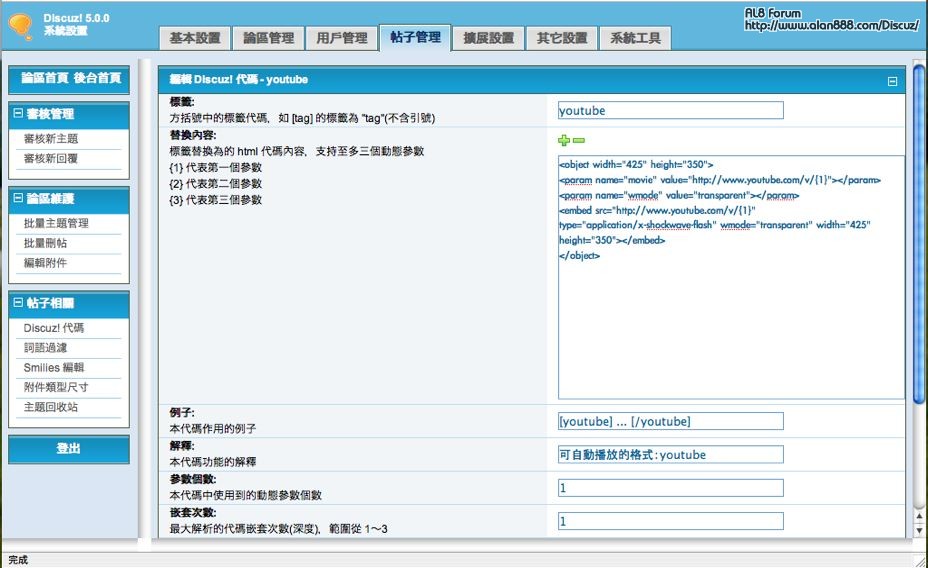The image size is (928, 568).
Task: Collapse the 審核管理 sidebar section
Action: click(18, 113)
